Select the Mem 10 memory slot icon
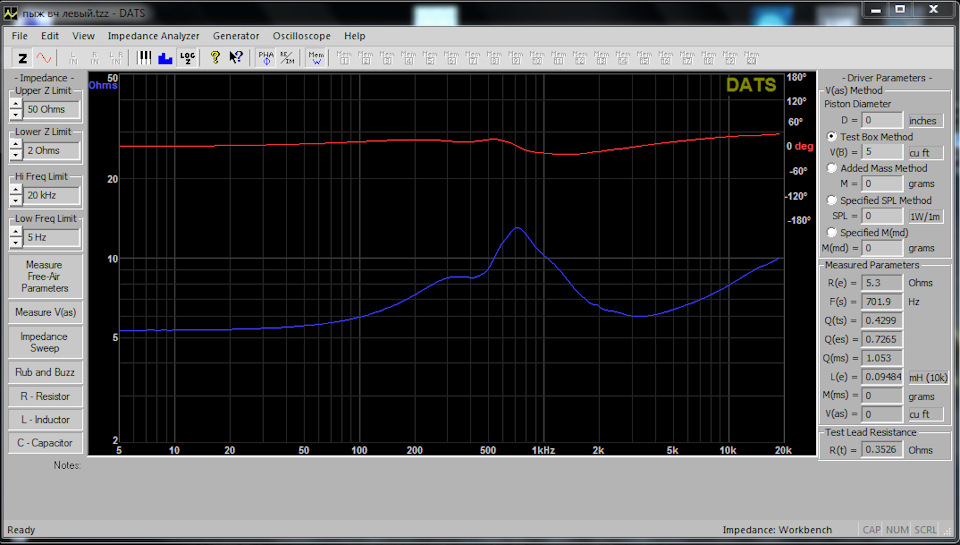The width and height of the screenshot is (960, 545). (537, 58)
